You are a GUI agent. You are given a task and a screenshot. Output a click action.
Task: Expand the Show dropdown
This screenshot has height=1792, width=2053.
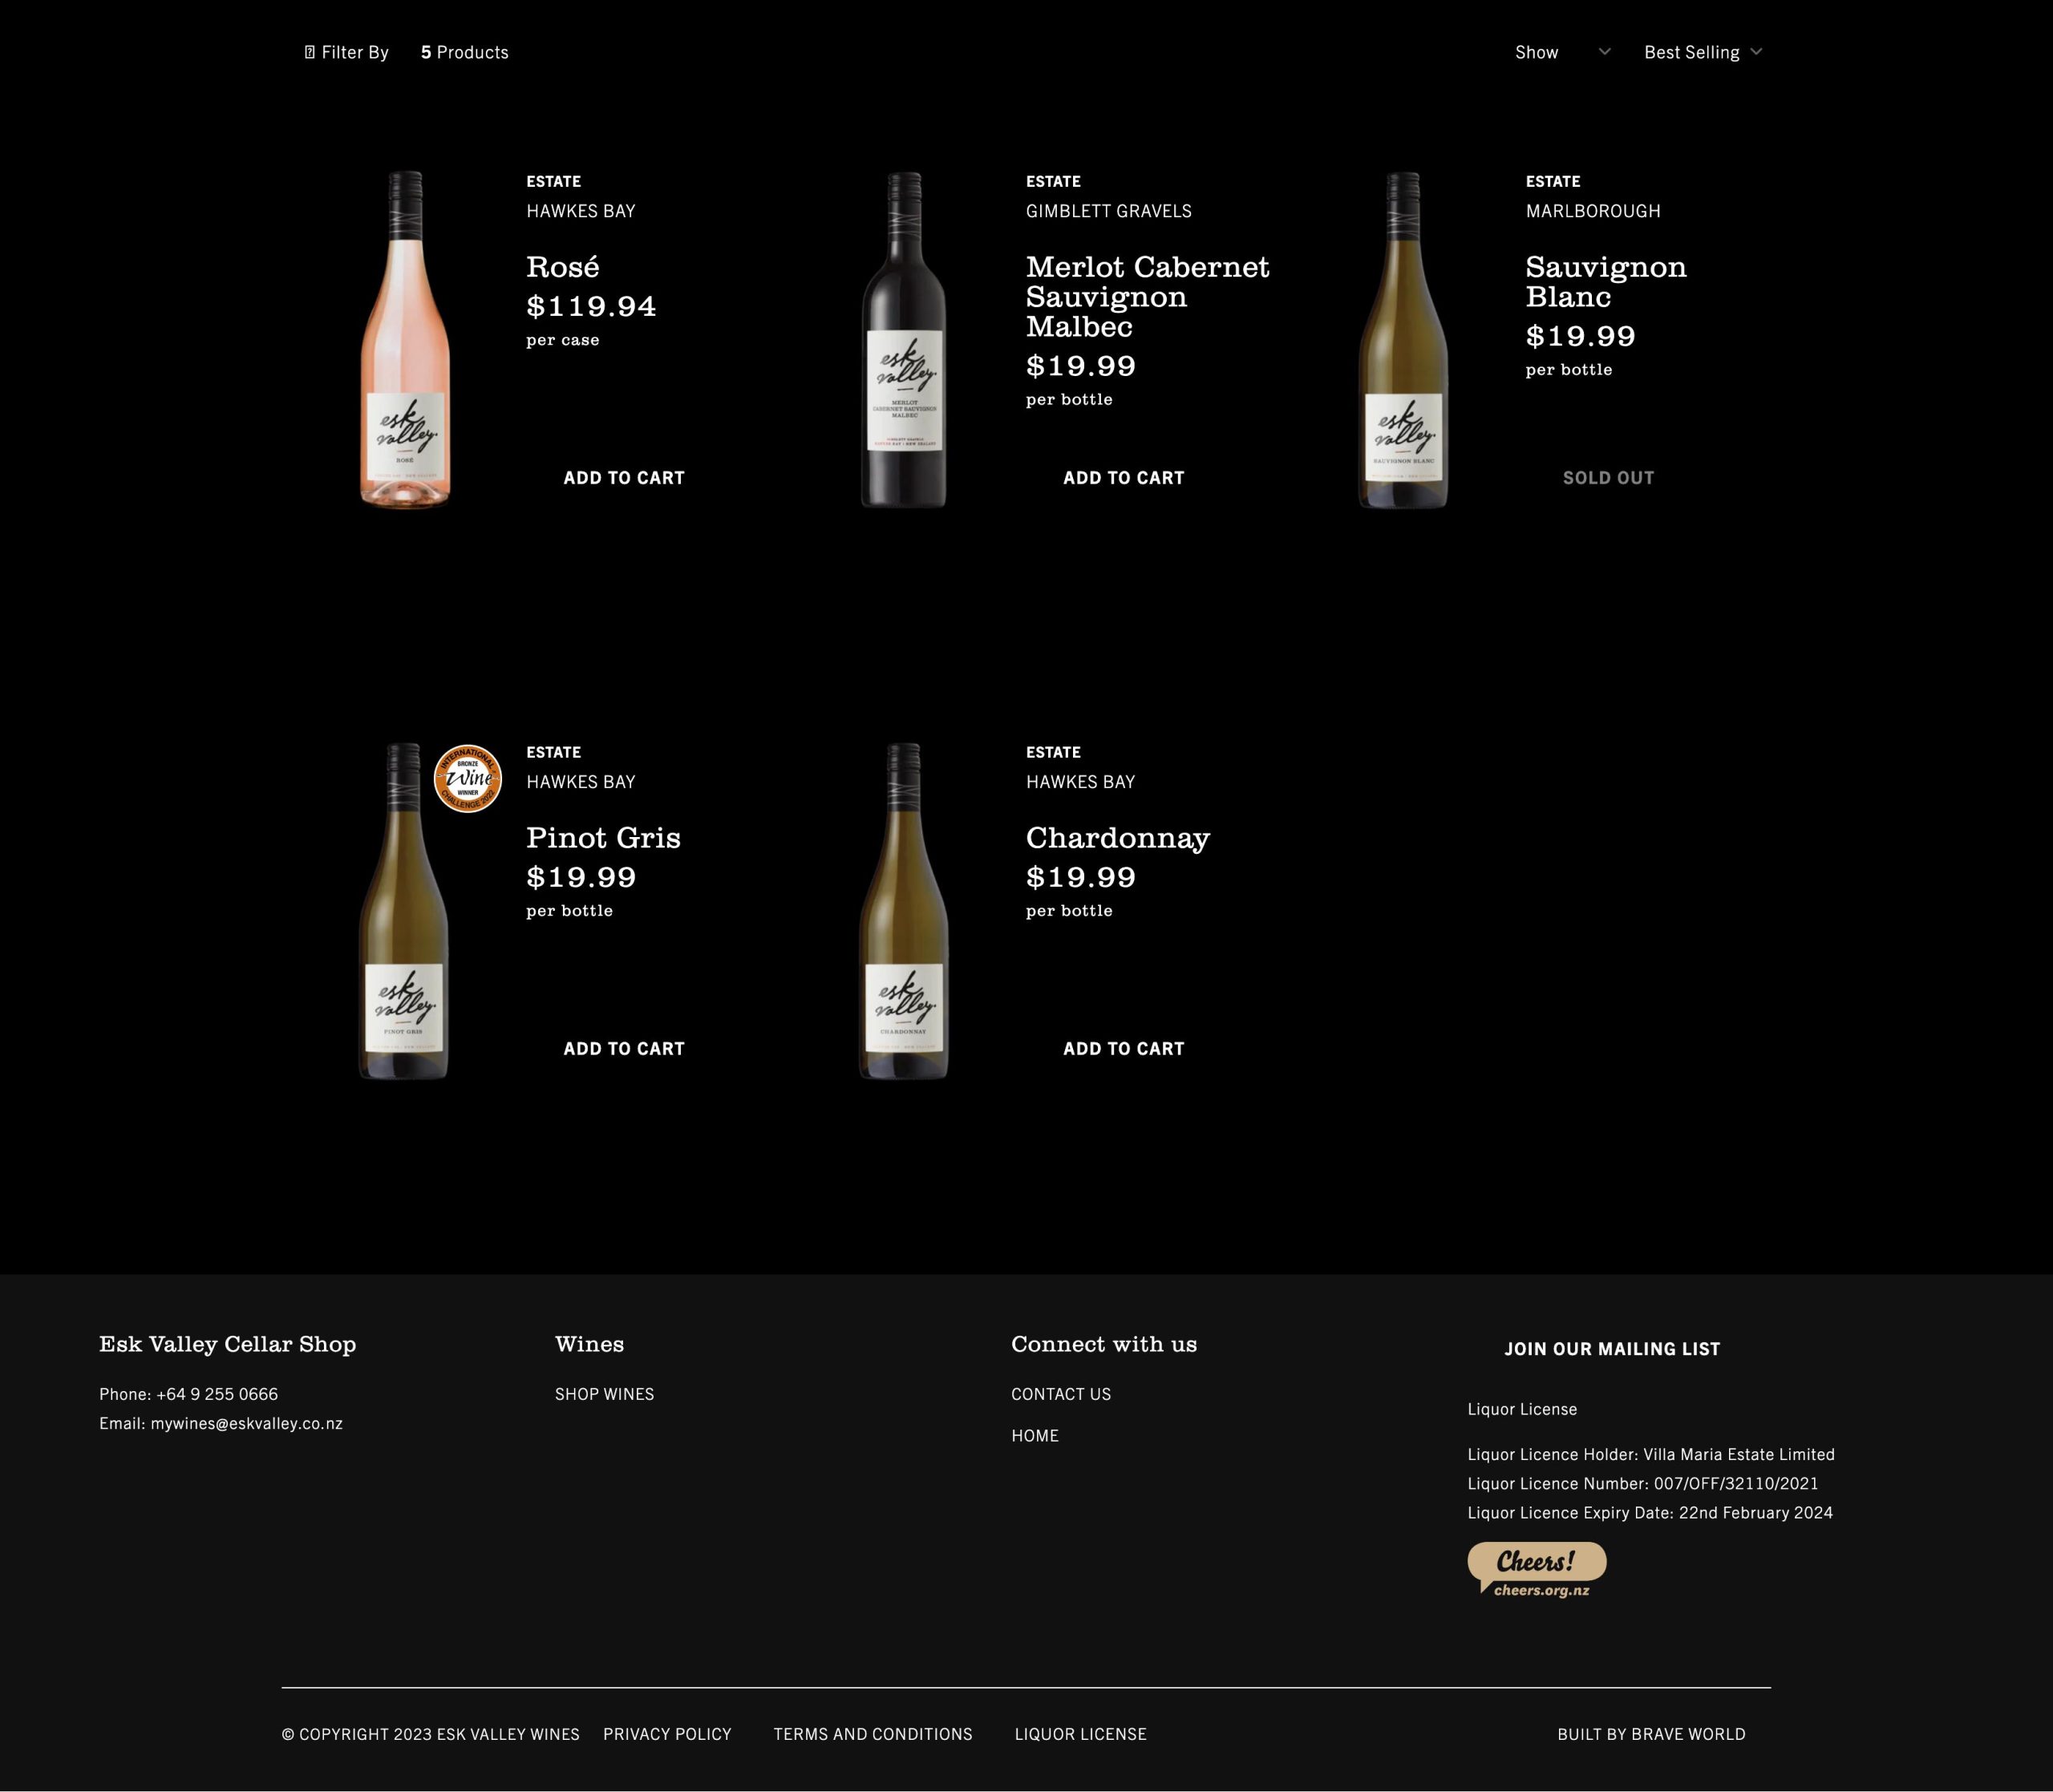point(1562,52)
